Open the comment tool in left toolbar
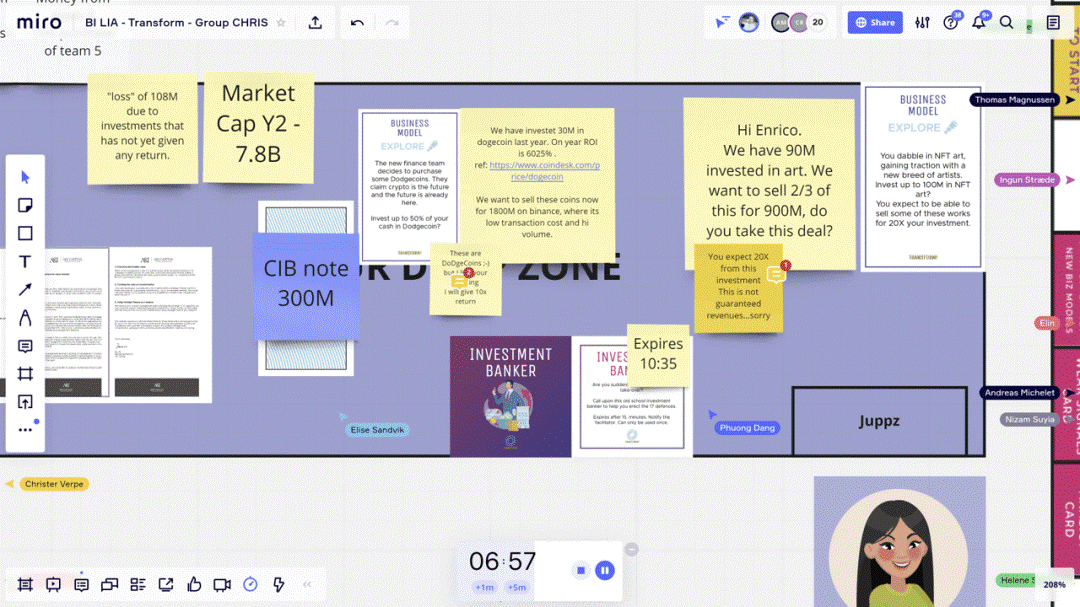The width and height of the screenshot is (1080, 607). 25,346
